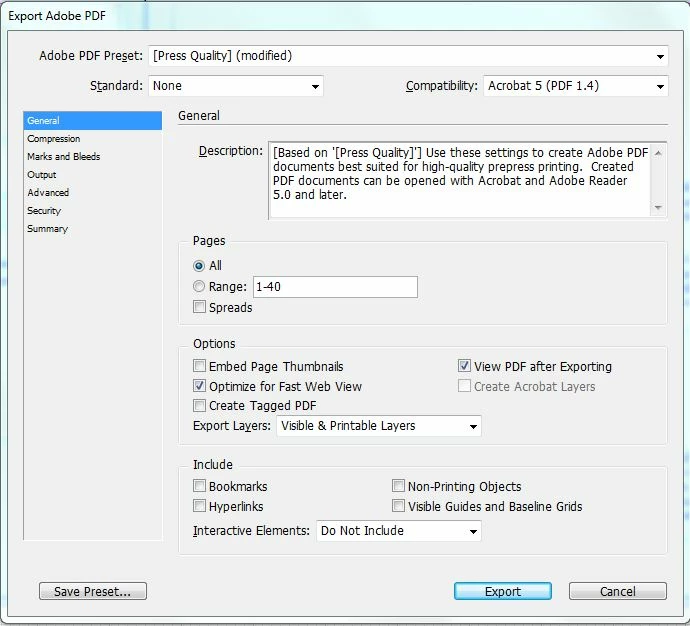Screen dimensions: 690x626
Task: Open the Marks and Bleeds panel
Action: 92,157
